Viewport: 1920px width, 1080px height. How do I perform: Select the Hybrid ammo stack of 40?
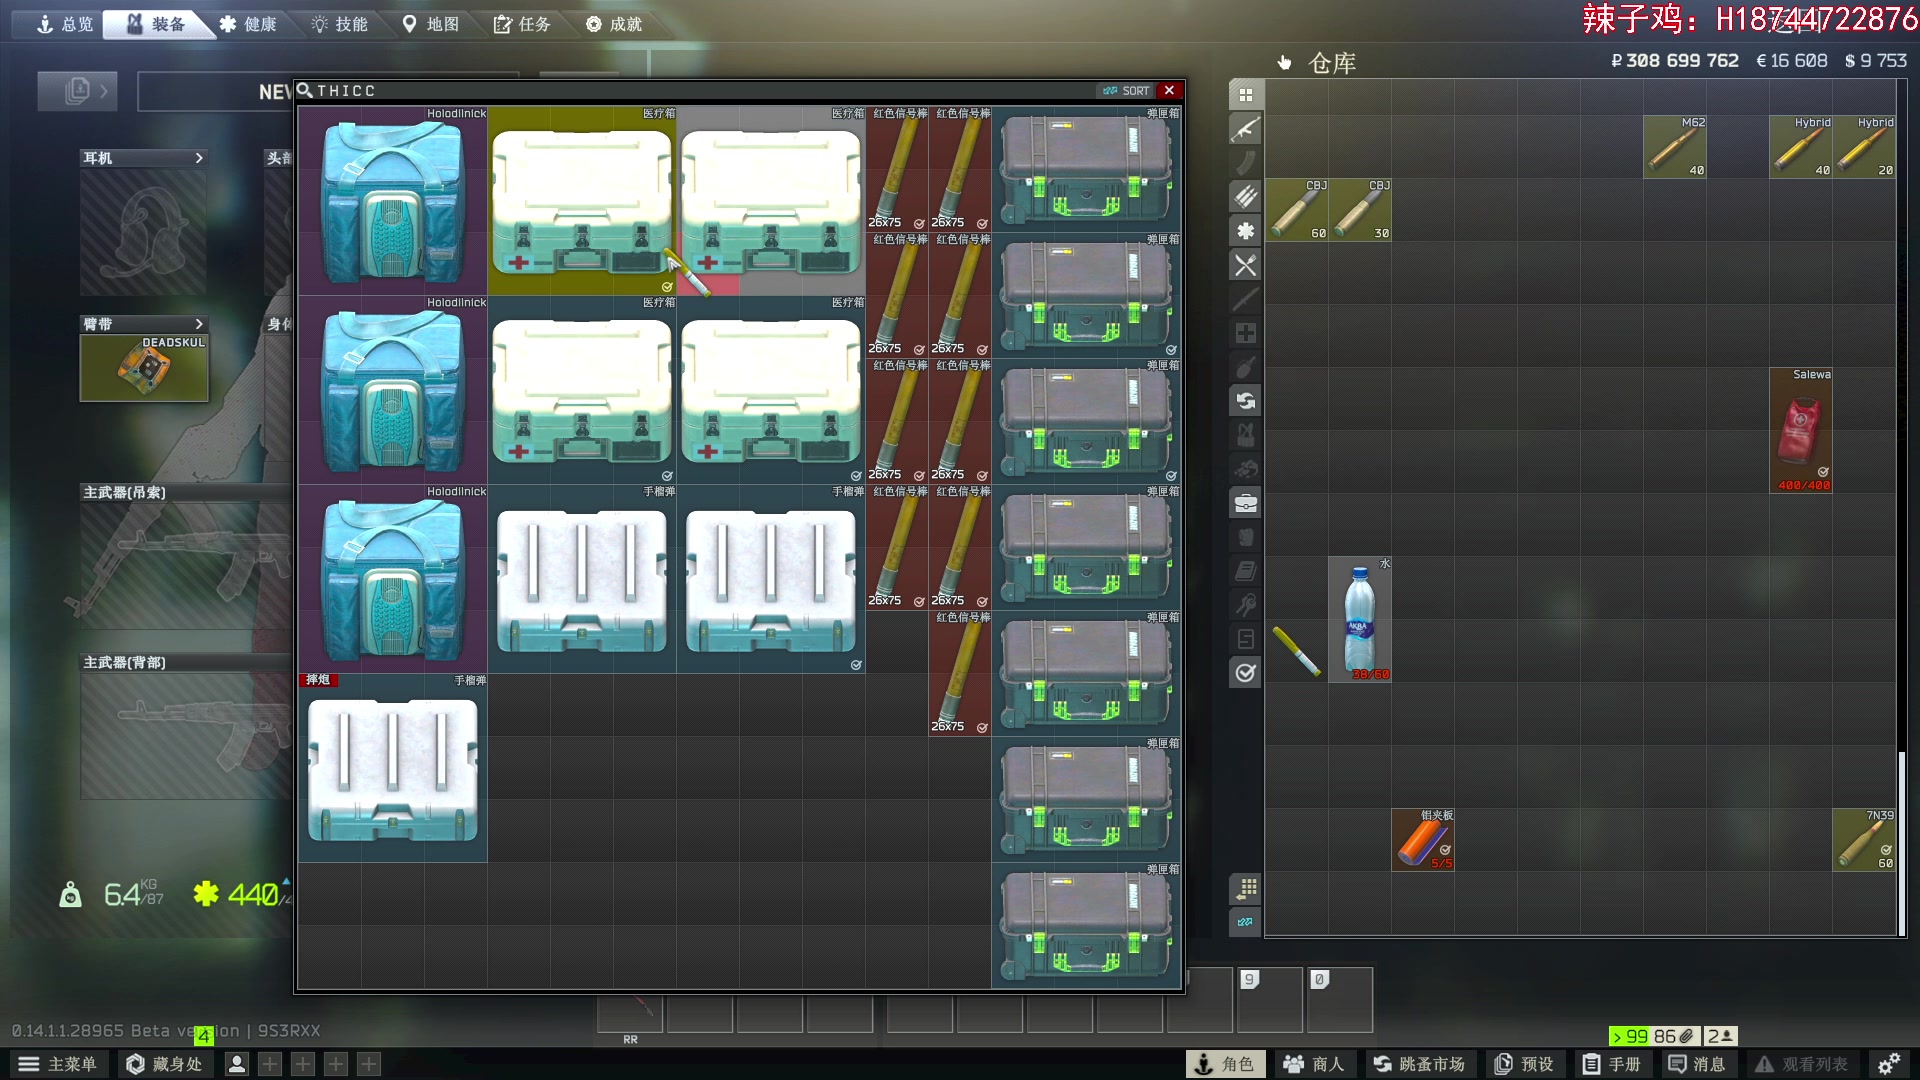pyautogui.click(x=1801, y=147)
